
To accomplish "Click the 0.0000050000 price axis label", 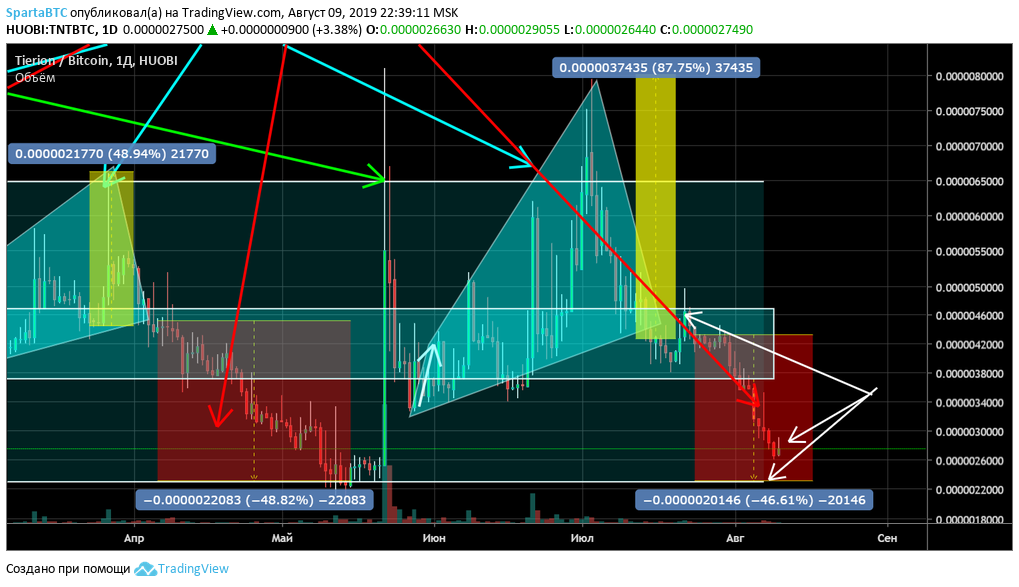I will [969, 287].
